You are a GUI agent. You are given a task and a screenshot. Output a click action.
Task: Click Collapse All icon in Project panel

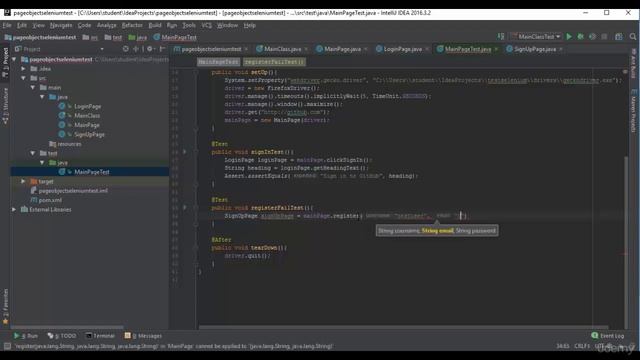[x=136, y=49]
